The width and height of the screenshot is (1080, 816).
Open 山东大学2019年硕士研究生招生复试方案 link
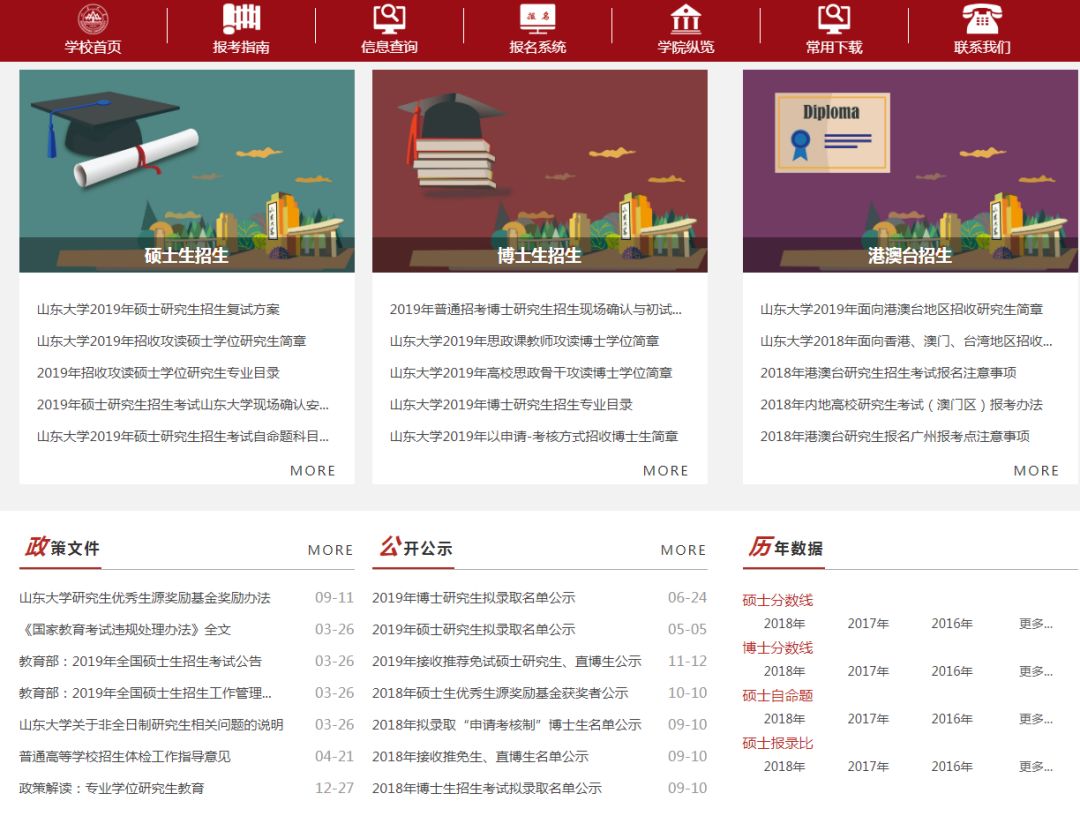158,310
